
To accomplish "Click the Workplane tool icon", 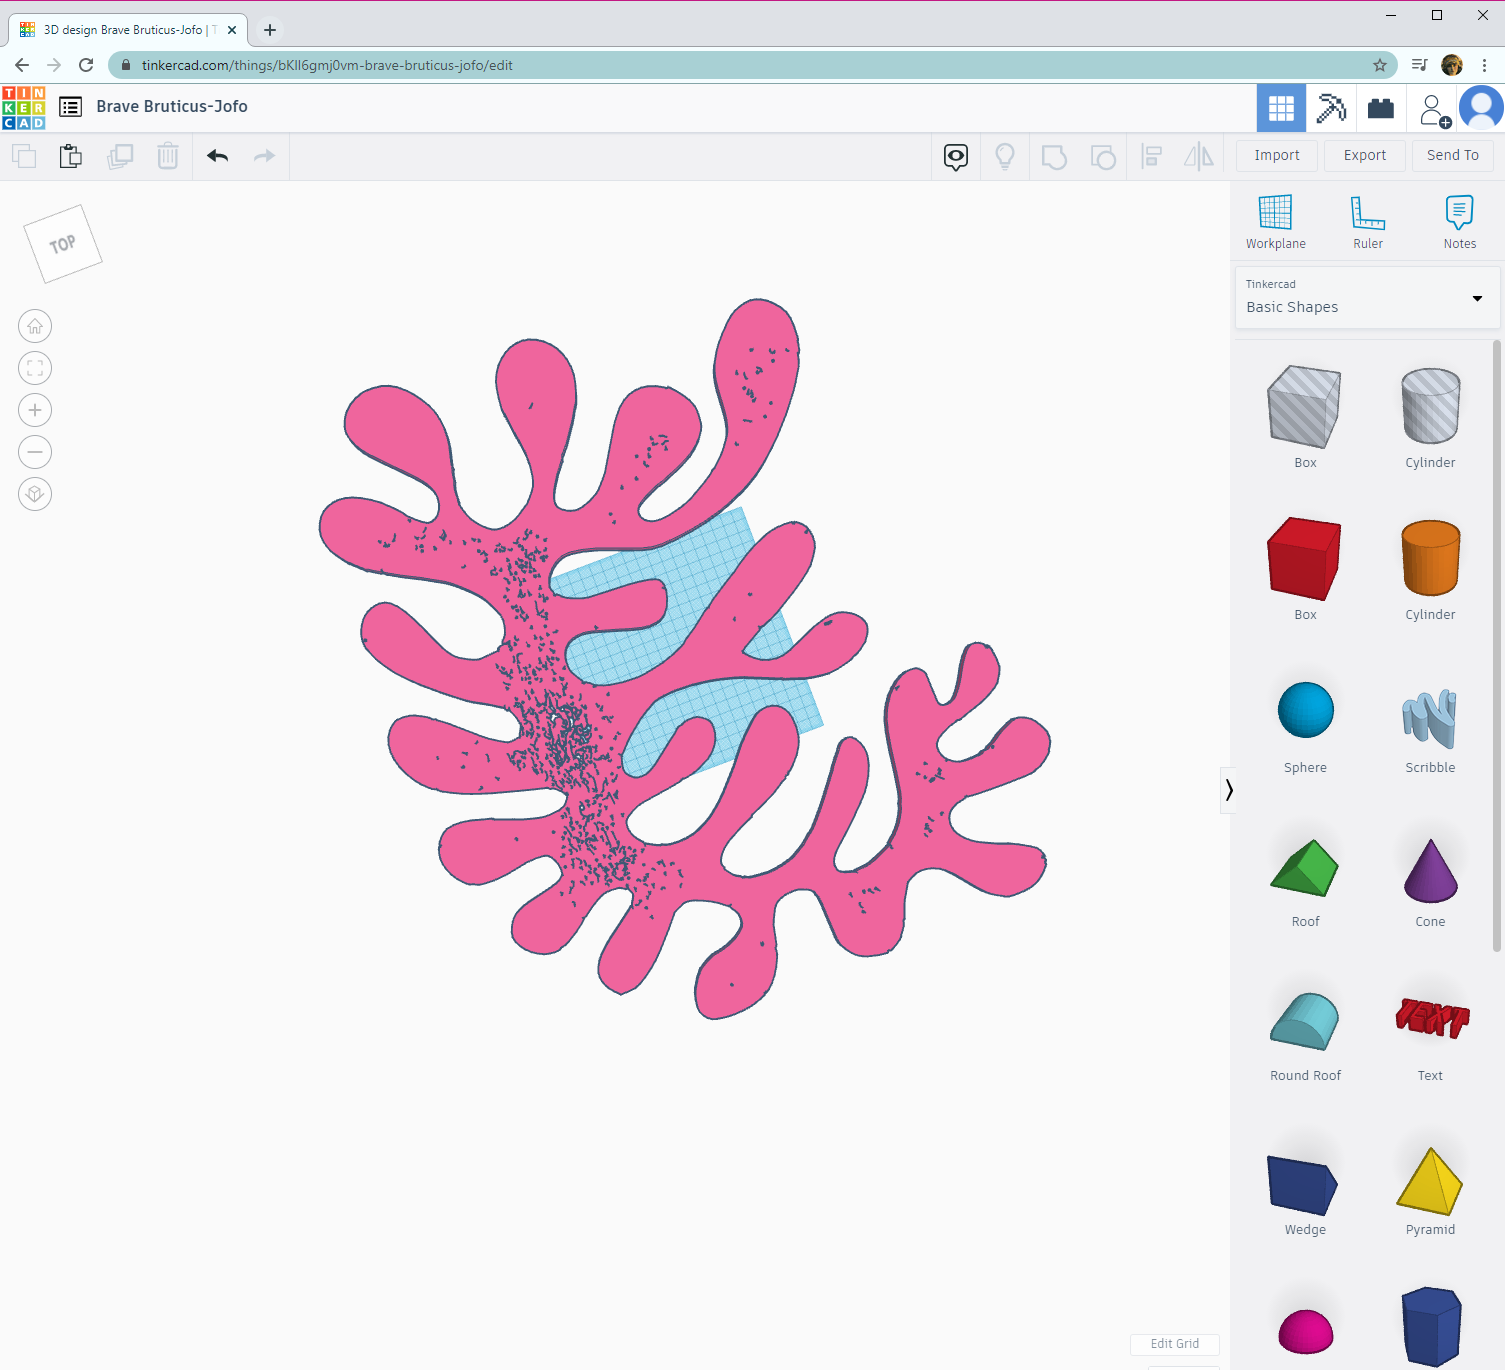I will click(1275, 221).
